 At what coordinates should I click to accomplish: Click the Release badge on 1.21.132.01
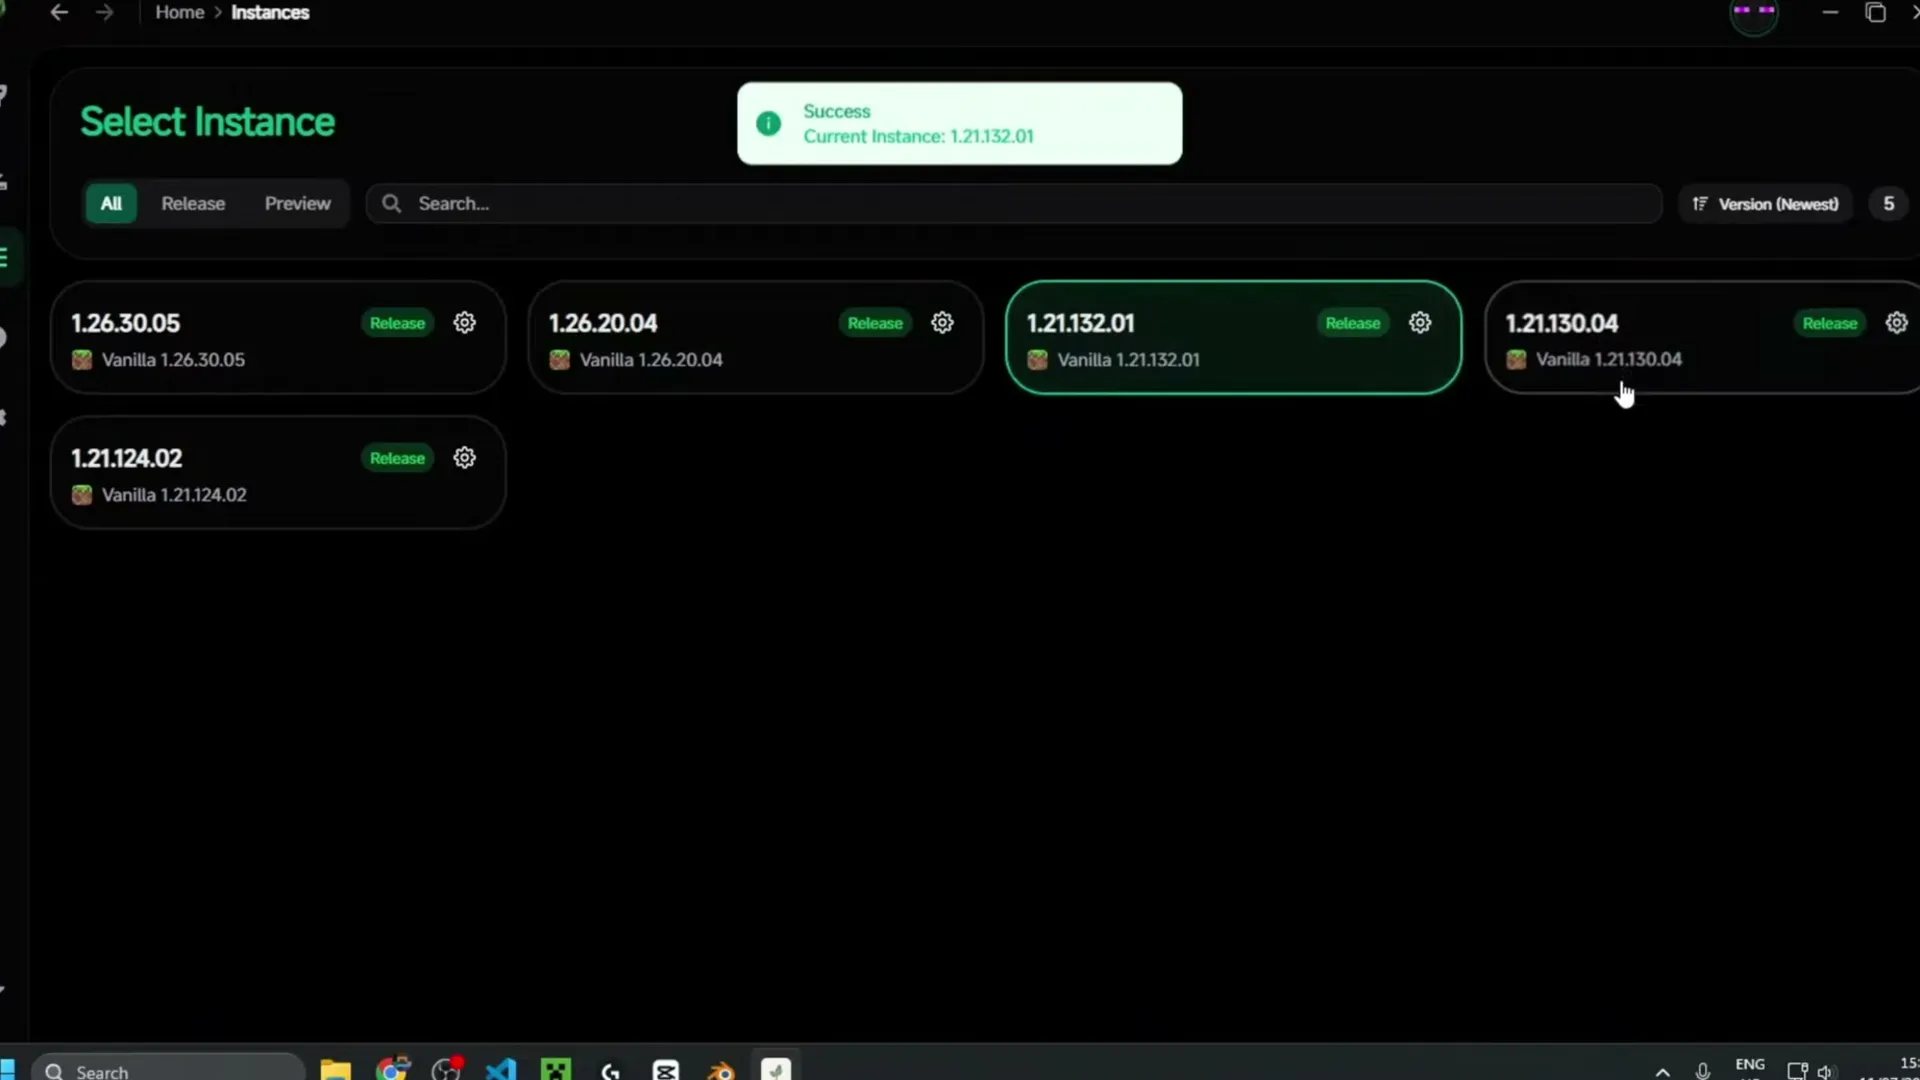1352,323
